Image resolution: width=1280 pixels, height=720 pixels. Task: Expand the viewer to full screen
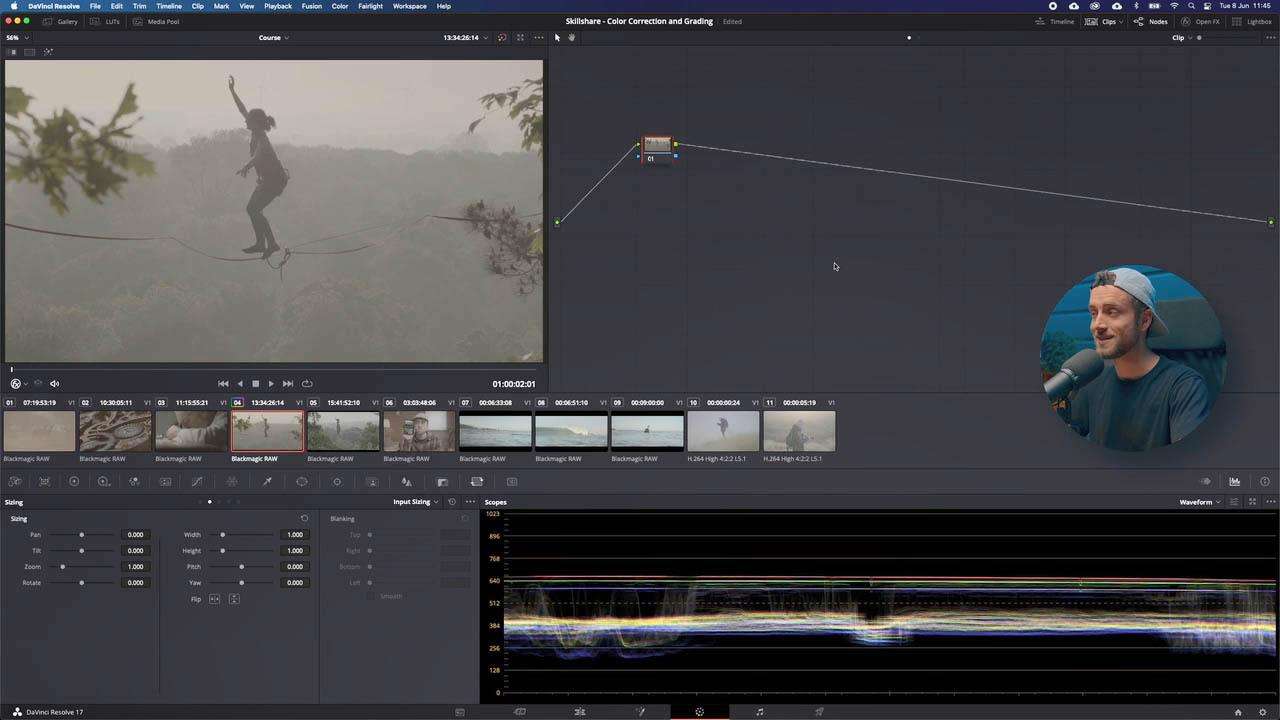click(x=520, y=38)
